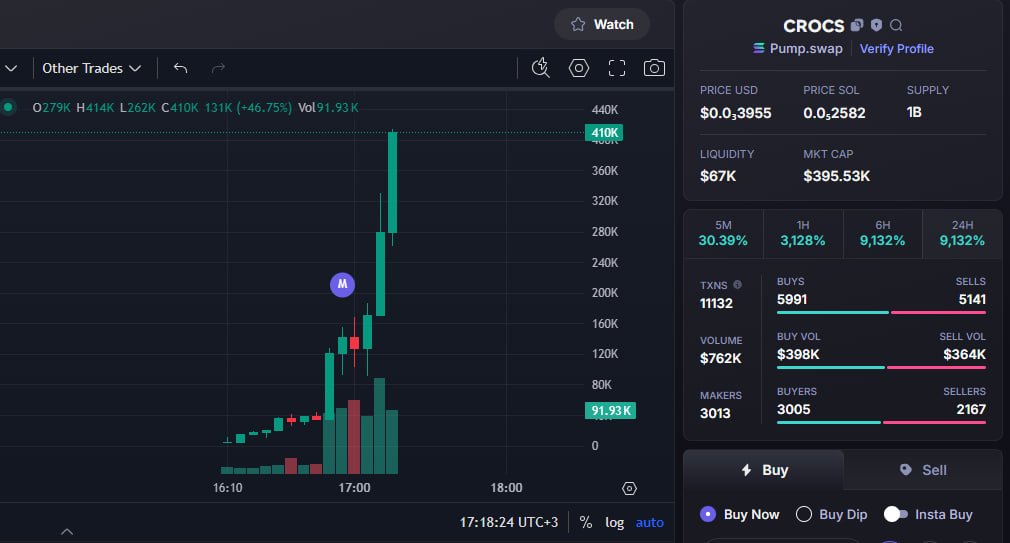Click the 0.0₅2582 SOL price value
The image size is (1010, 543).
[x=834, y=113]
